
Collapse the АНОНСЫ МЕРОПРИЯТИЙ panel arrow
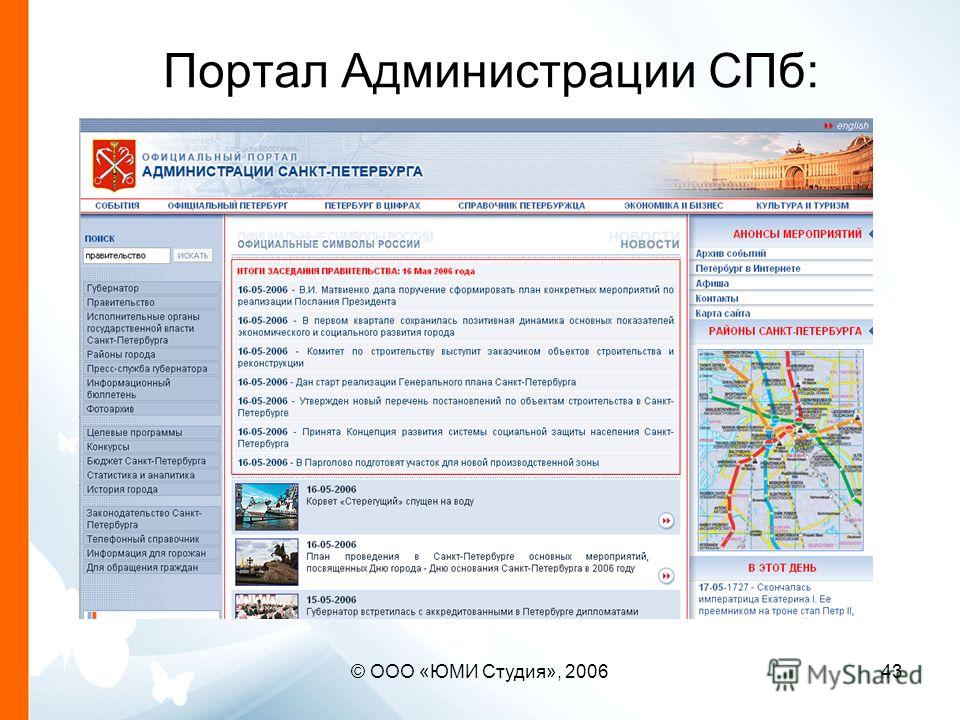(870, 234)
